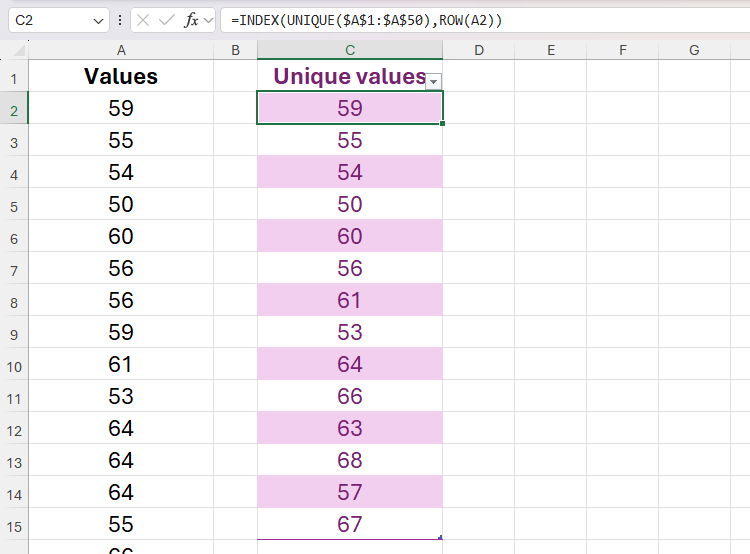750x554 pixels.
Task: Click the three-dot name box resize handle
Action: tap(120, 20)
